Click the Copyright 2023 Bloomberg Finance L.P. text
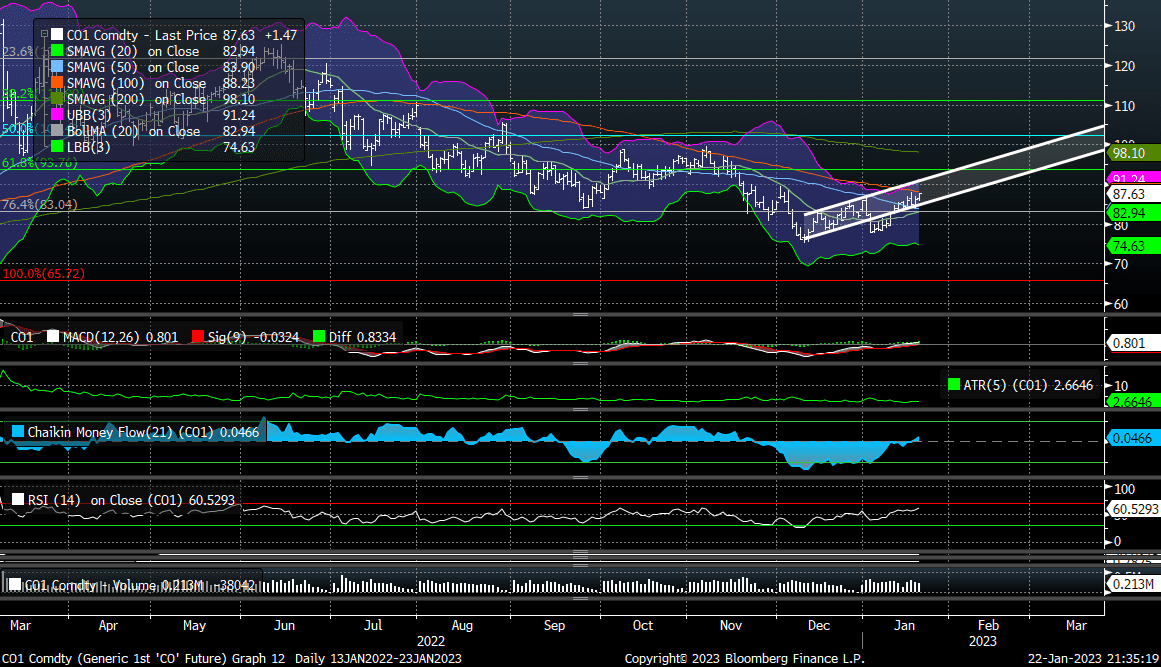Screen dimensions: 1161x667 click(x=744, y=659)
